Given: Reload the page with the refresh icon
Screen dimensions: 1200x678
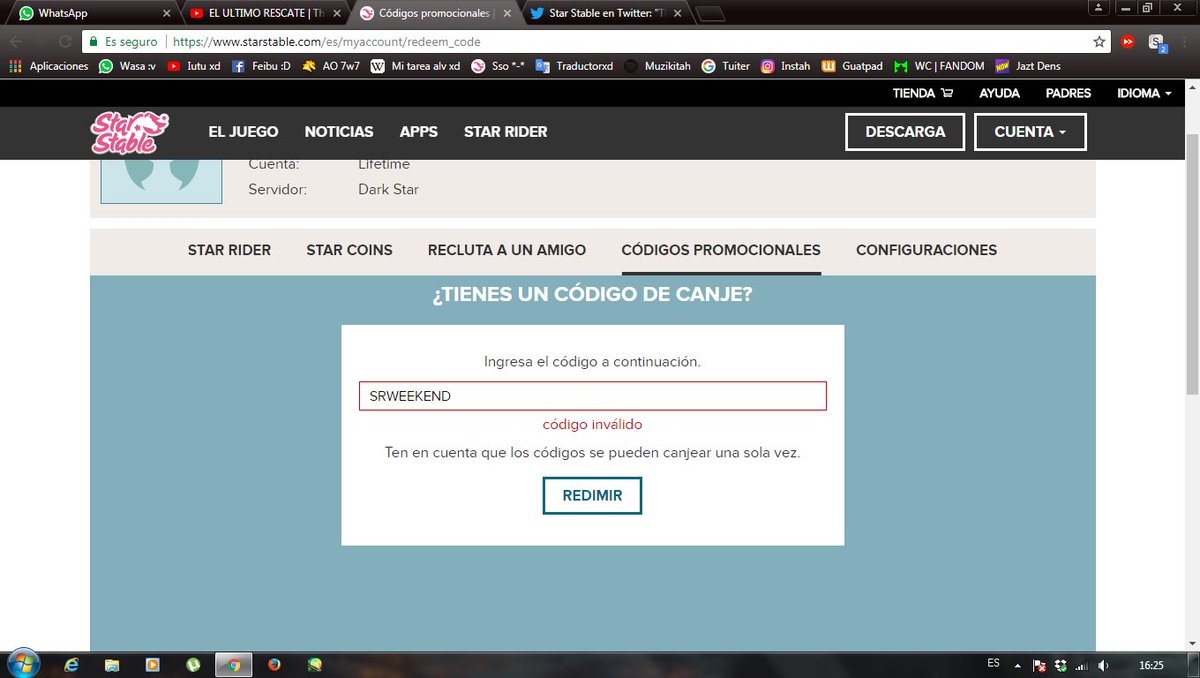Looking at the screenshot, I should [65, 42].
